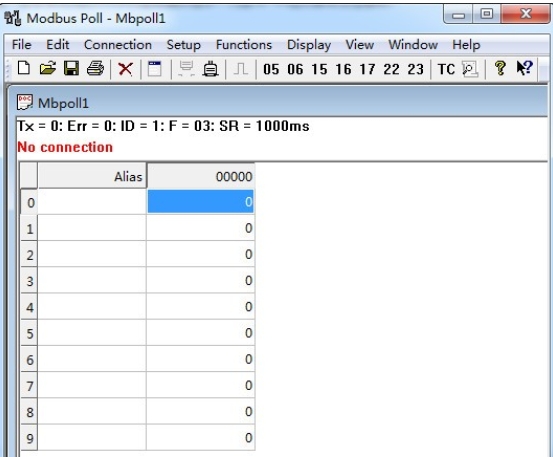This screenshot has width=553, height=457.
Task: Click the TC test center button
Action: [446, 69]
